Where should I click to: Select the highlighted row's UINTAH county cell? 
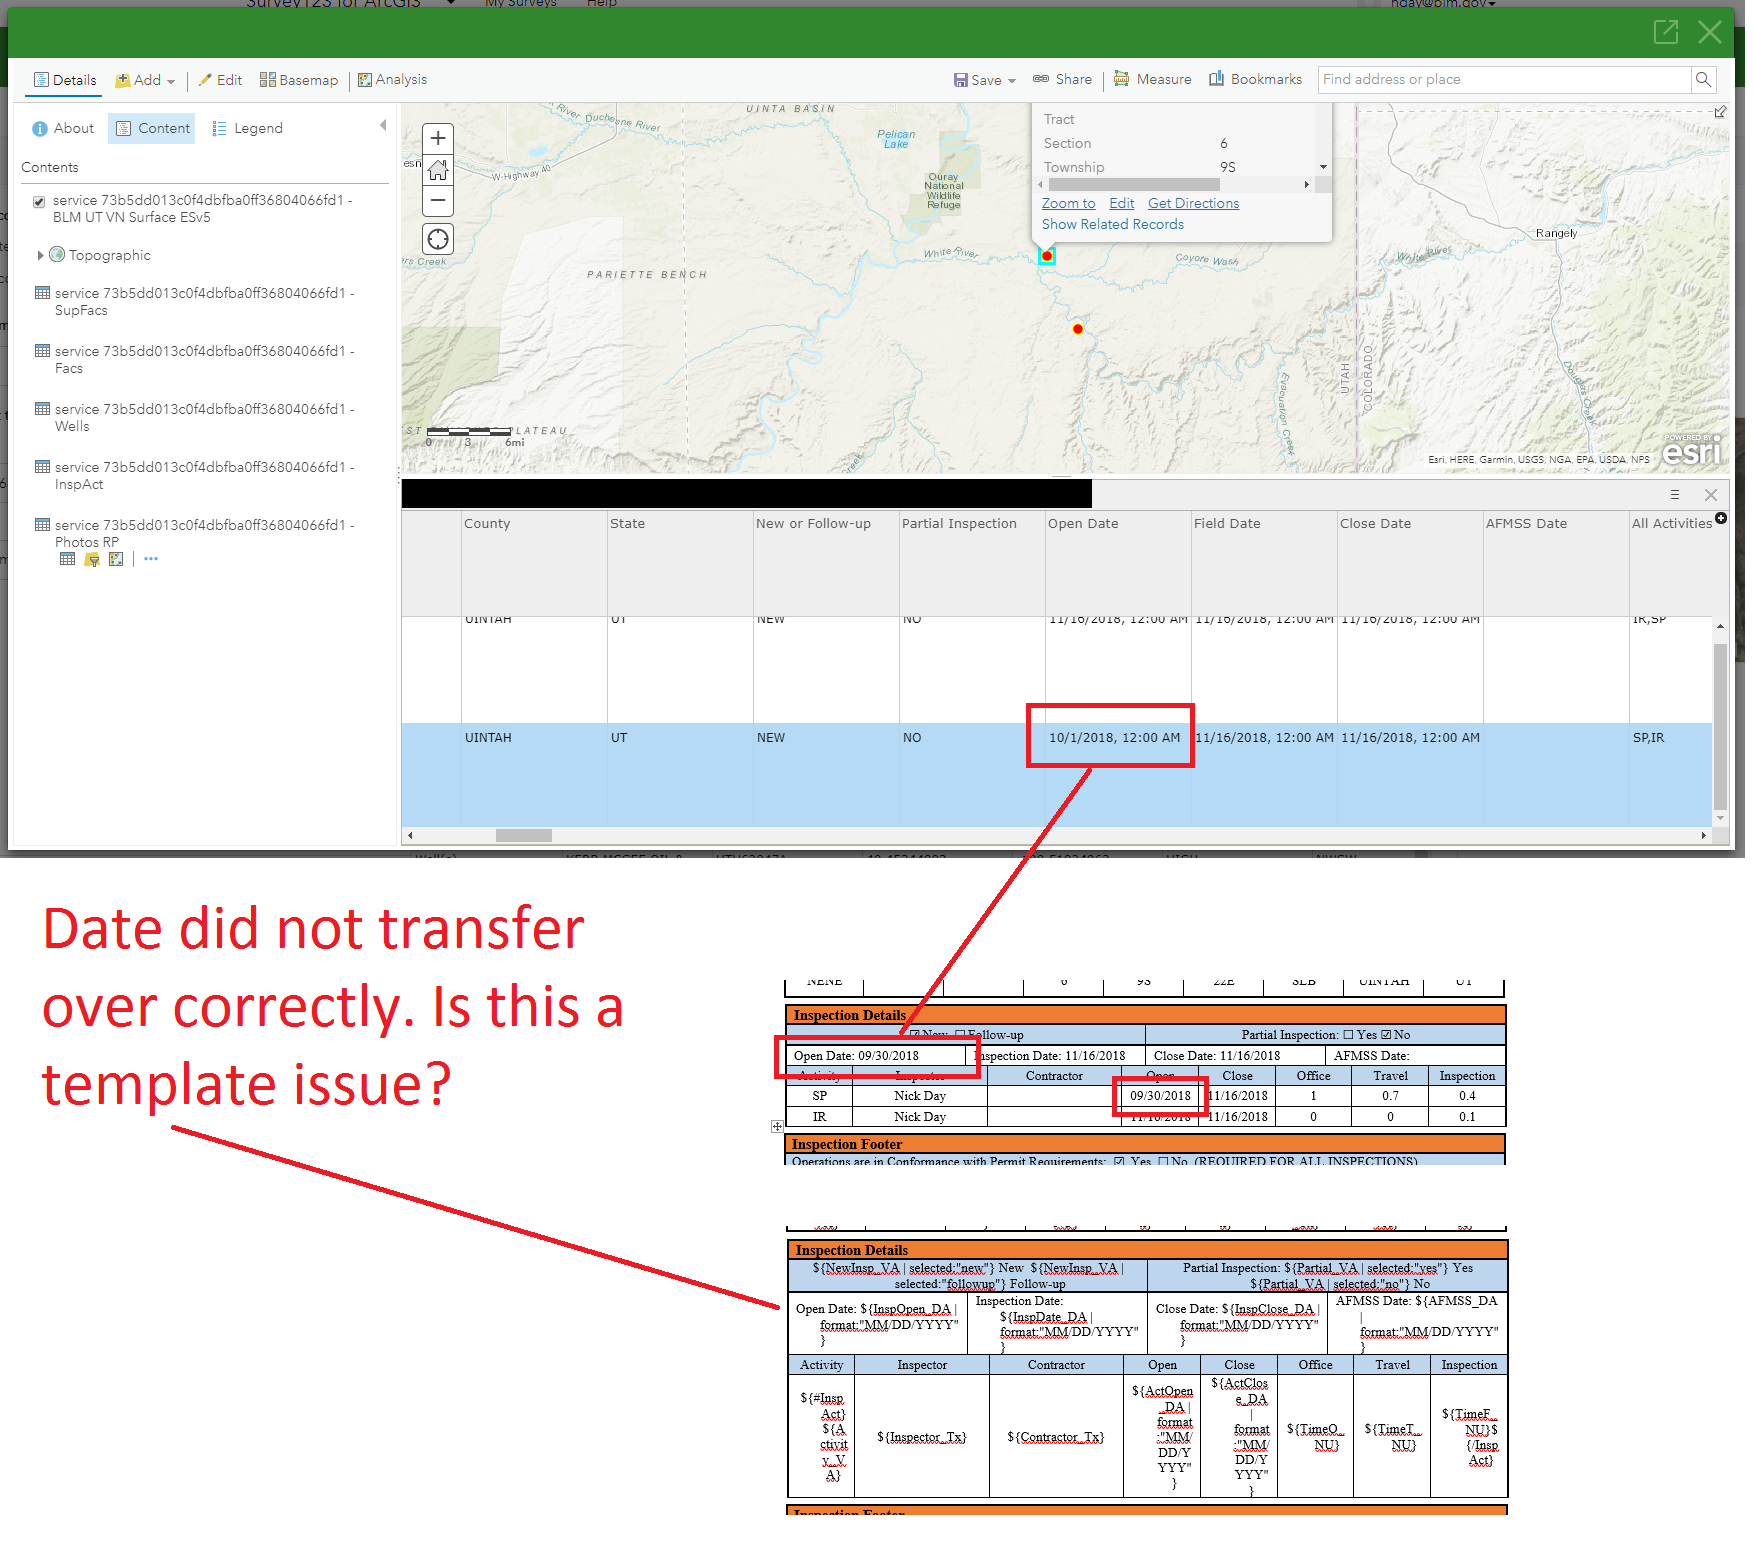pyautogui.click(x=535, y=775)
